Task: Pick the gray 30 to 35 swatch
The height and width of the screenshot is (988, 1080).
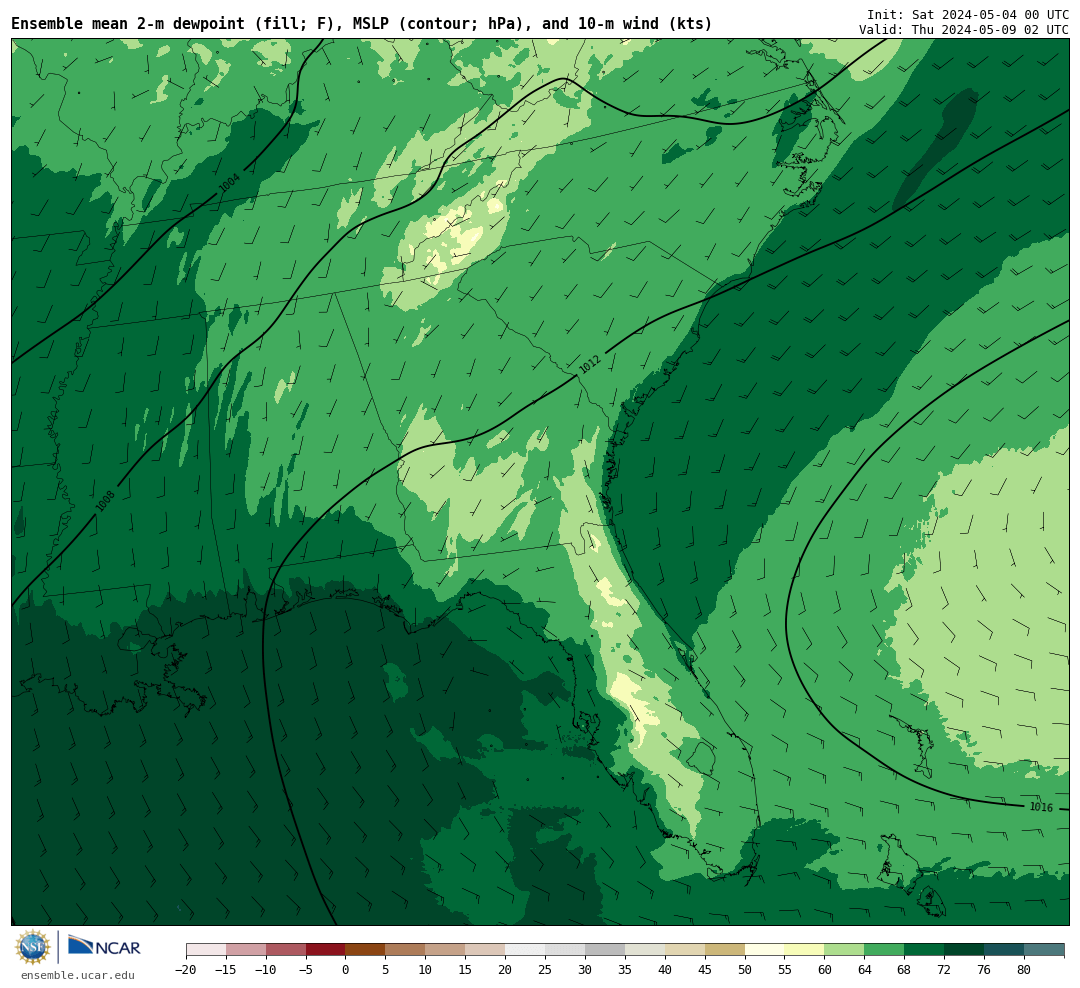Action: pos(605,950)
